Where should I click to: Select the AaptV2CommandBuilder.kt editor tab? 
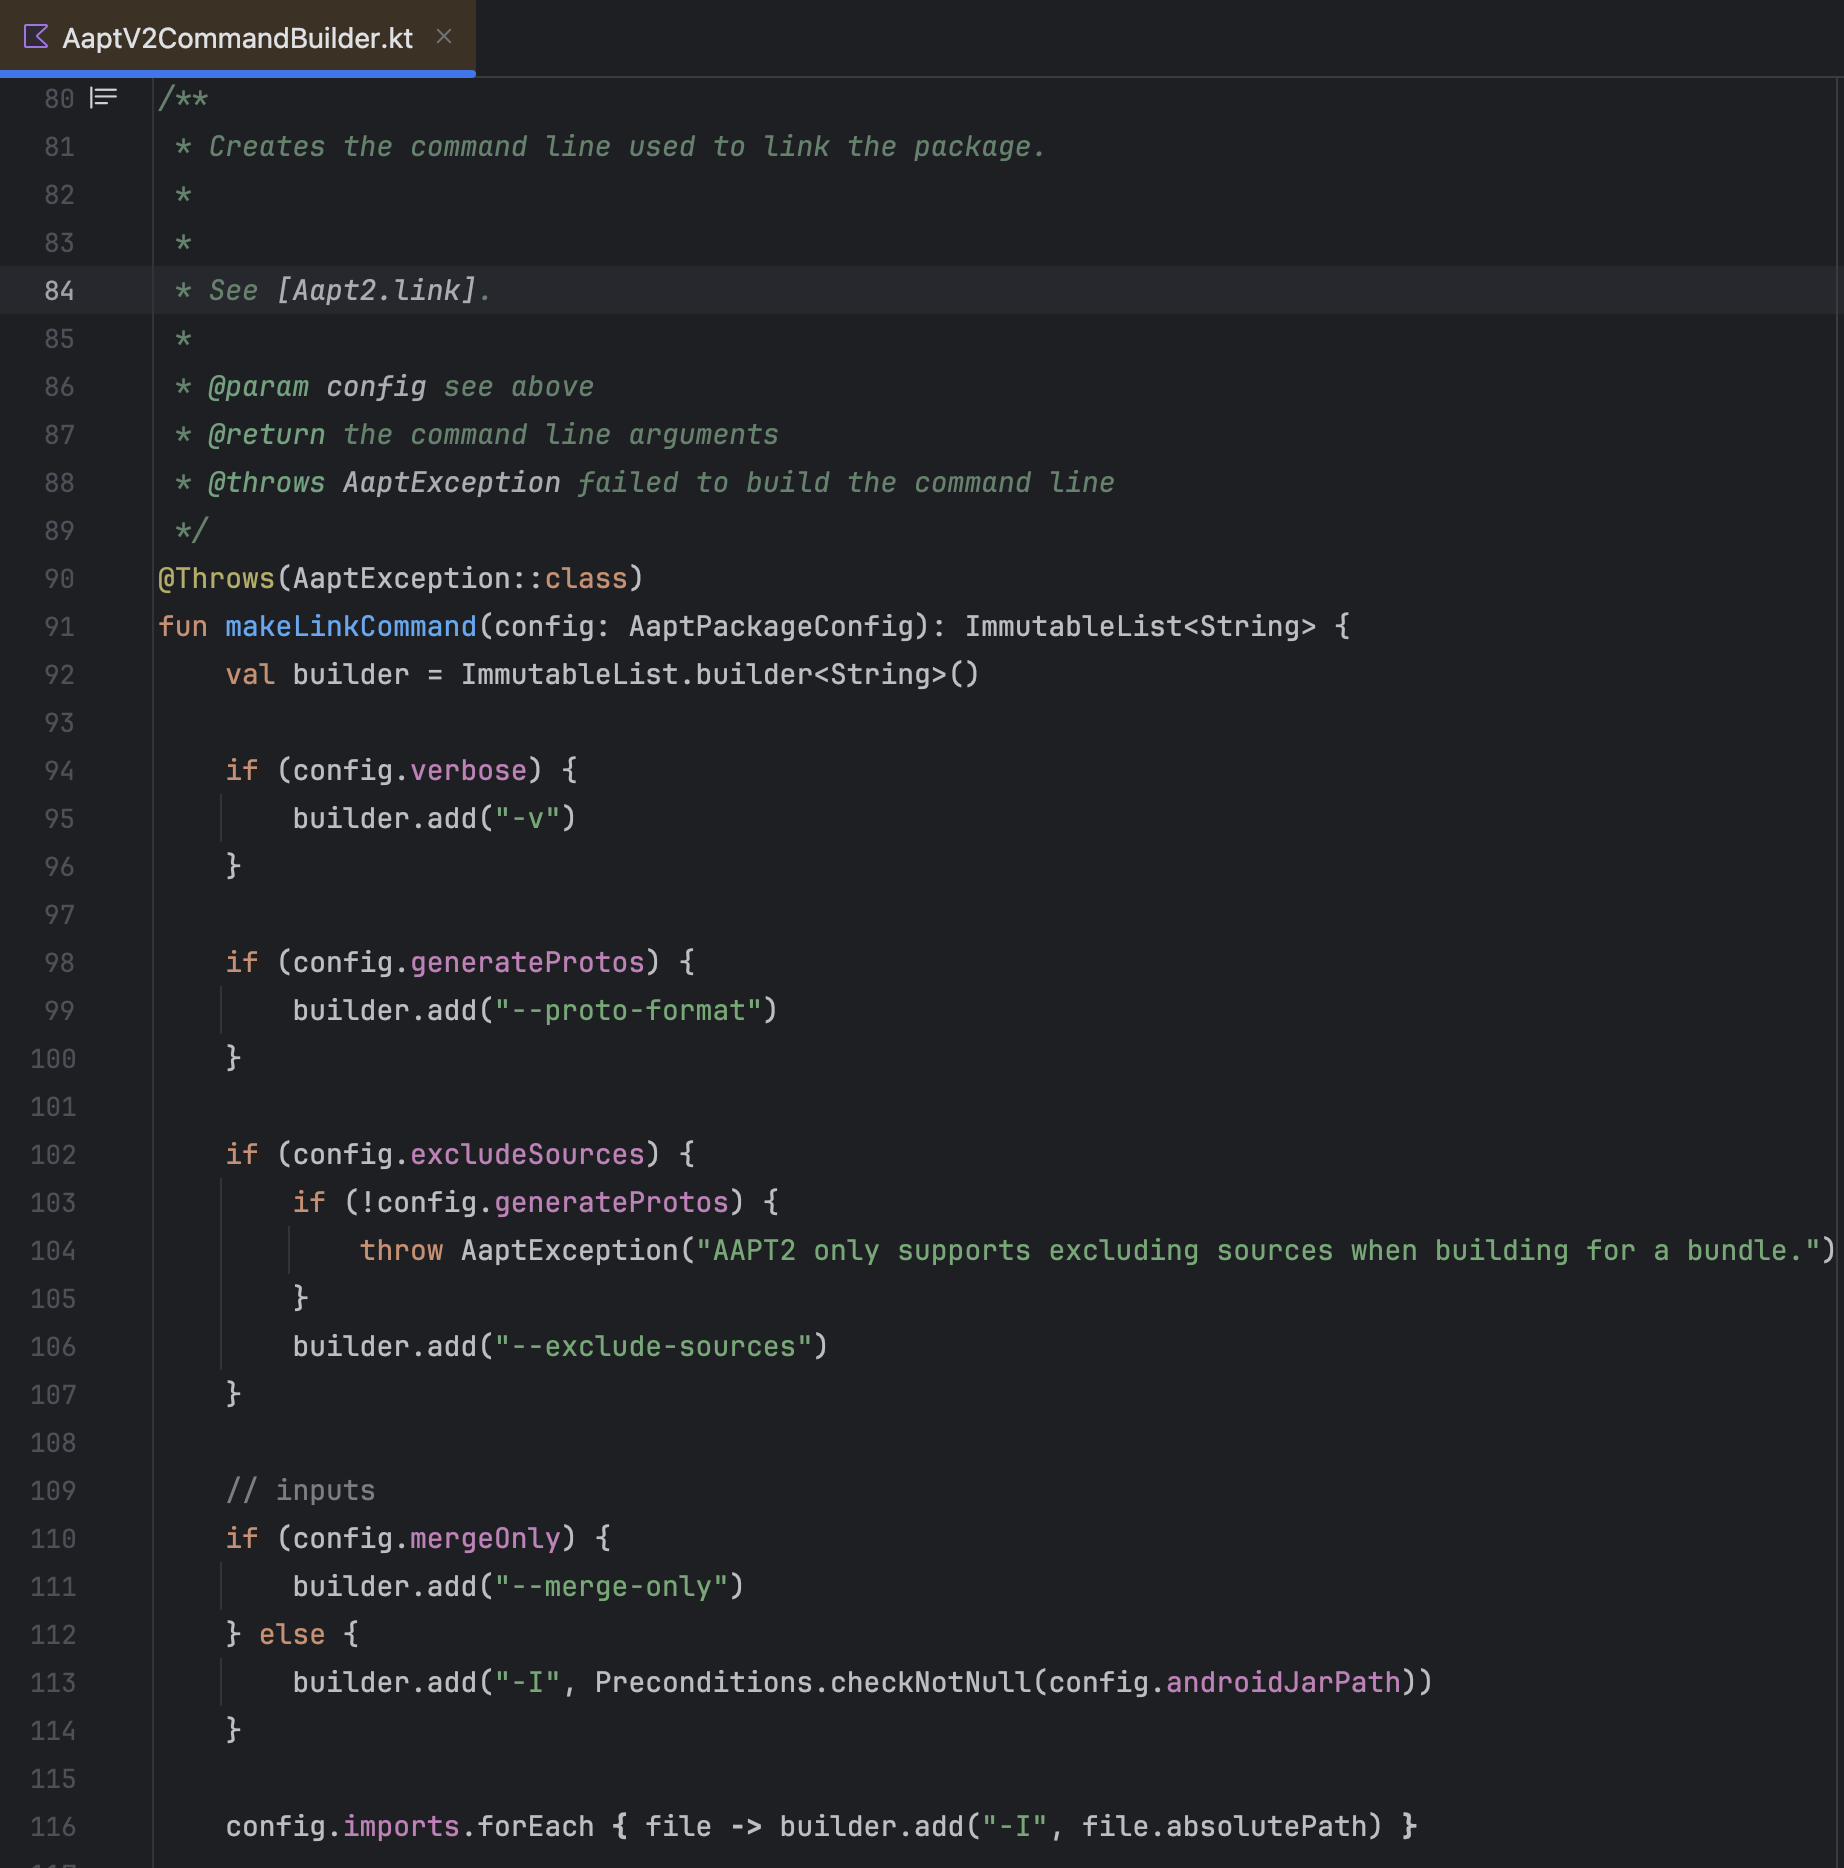(237, 38)
